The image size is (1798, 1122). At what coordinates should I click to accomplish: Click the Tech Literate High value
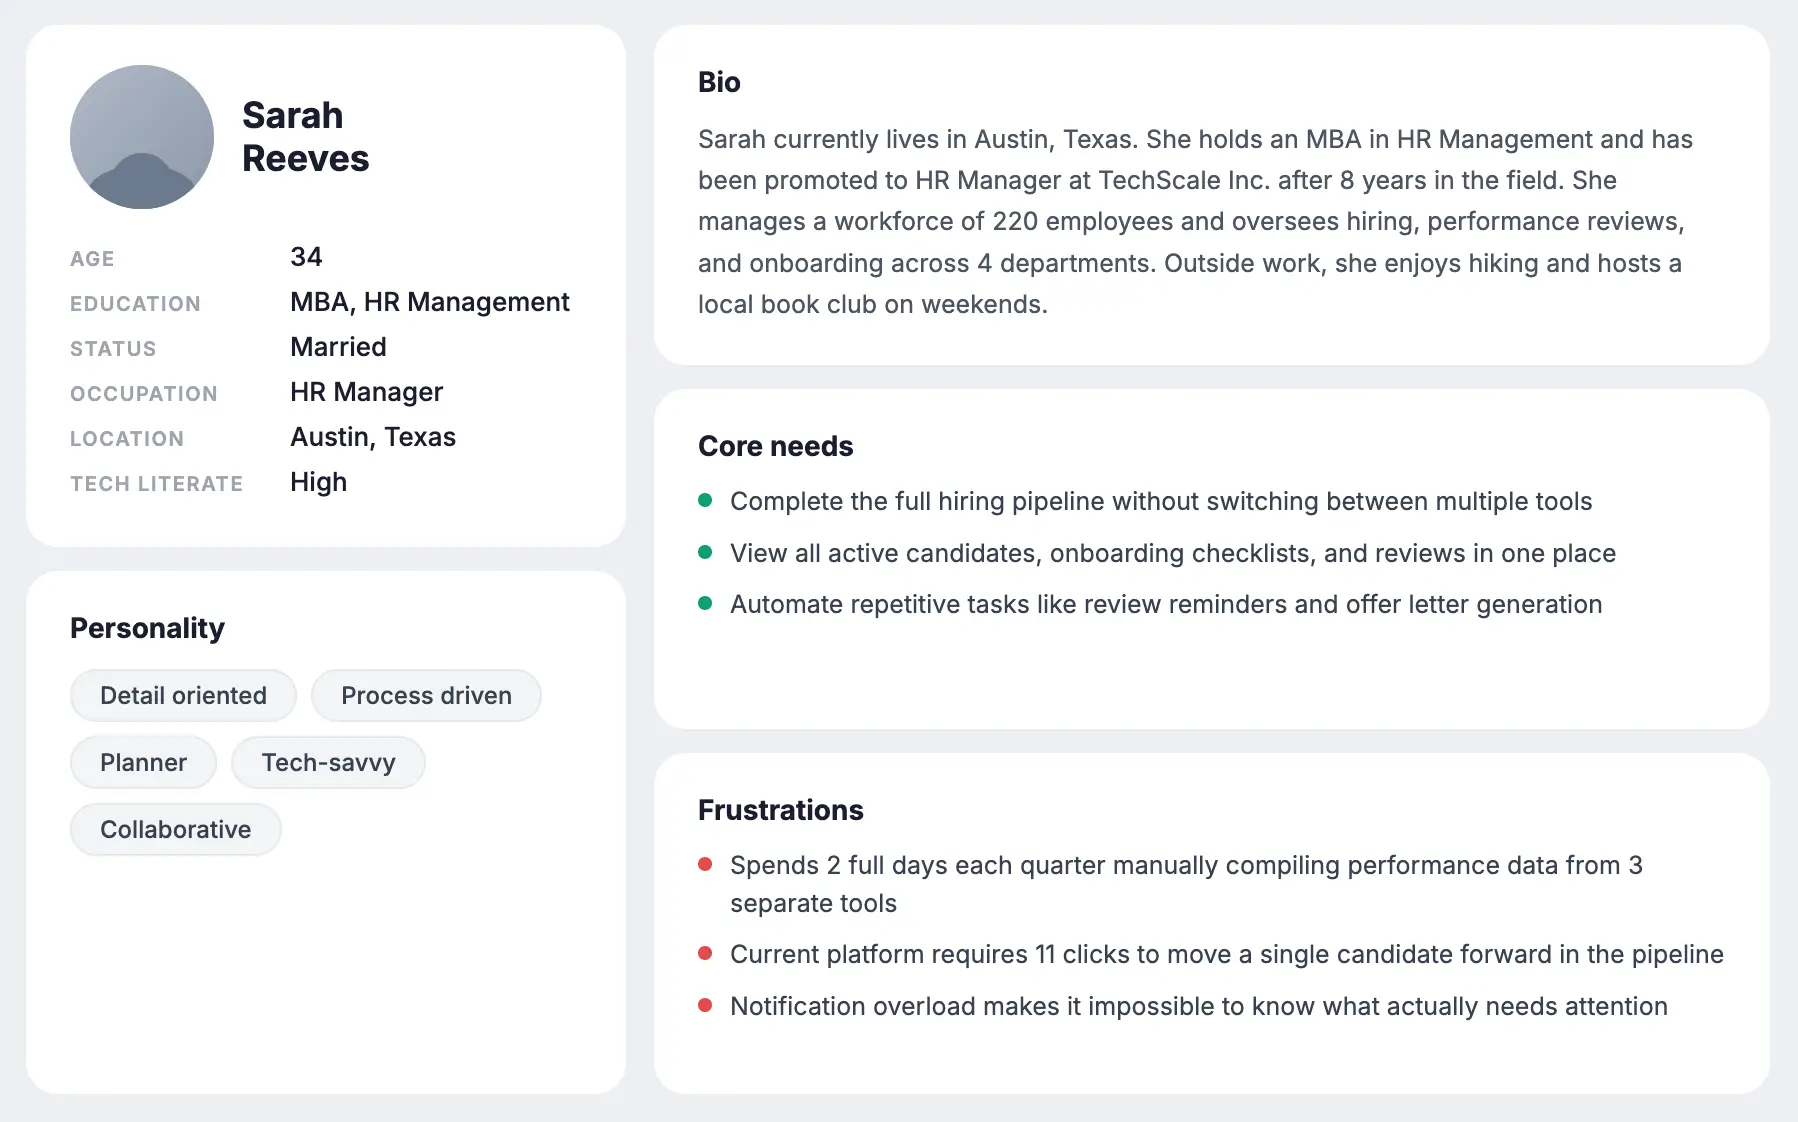pyautogui.click(x=318, y=482)
